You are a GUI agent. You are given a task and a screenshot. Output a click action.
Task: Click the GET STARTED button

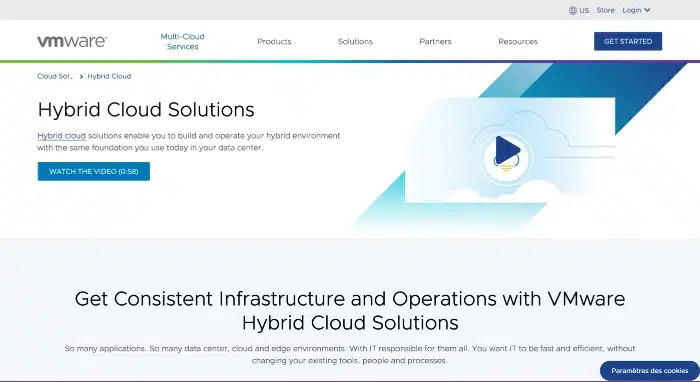click(628, 41)
